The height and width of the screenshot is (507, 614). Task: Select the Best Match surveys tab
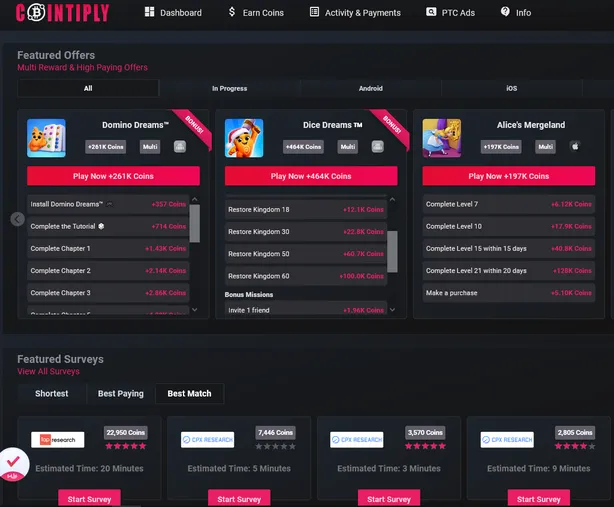[x=190, y=393]
